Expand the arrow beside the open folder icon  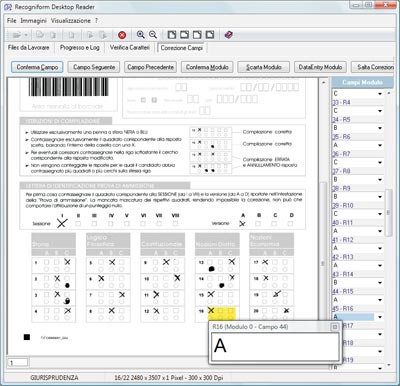(26, 35)
